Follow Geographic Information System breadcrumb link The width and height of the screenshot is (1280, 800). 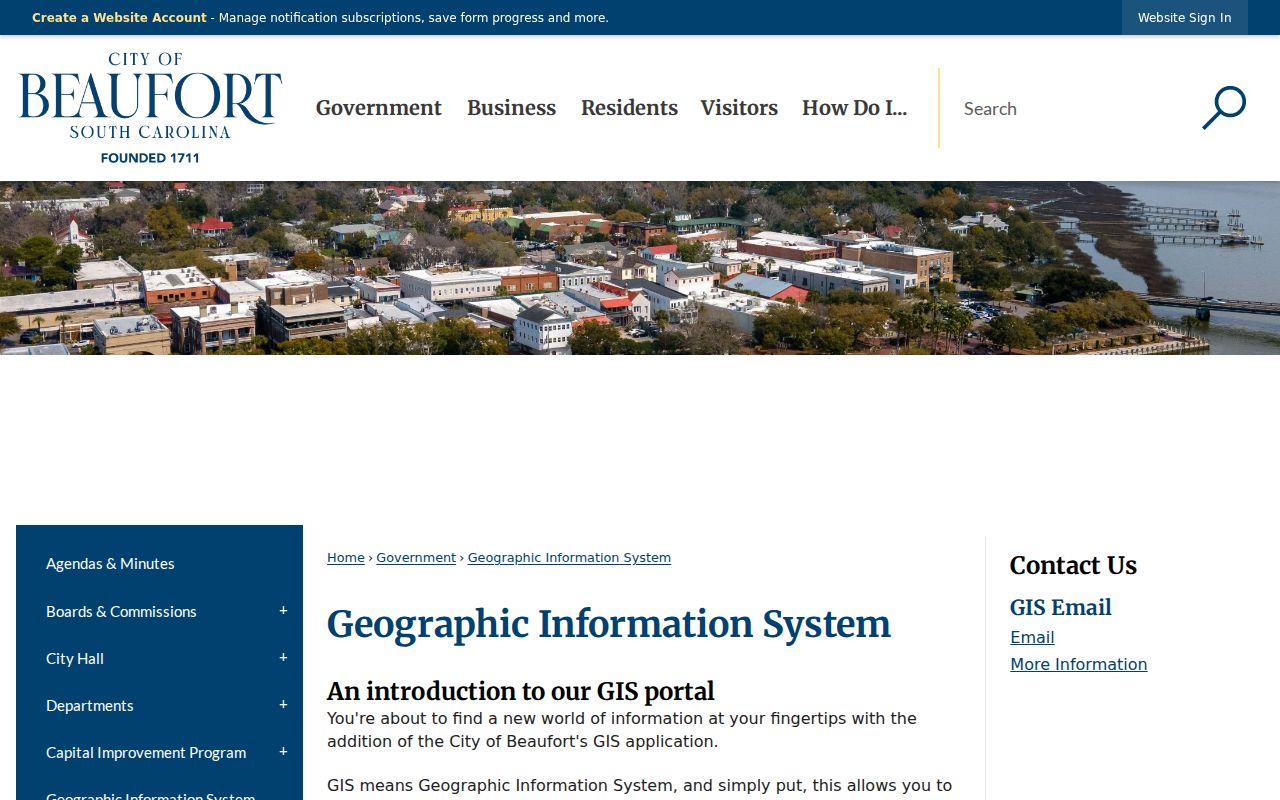click(569, 558)
